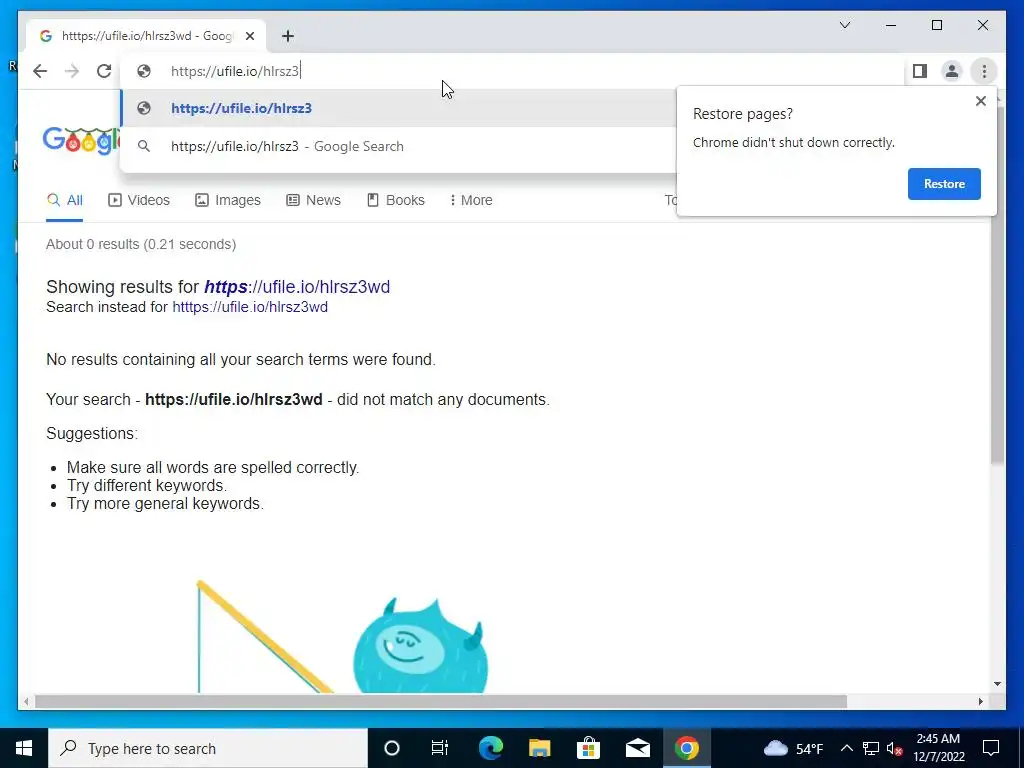Close the htttps://ufile.io/hlrsz3wd tab

click(x=249, y=36)
